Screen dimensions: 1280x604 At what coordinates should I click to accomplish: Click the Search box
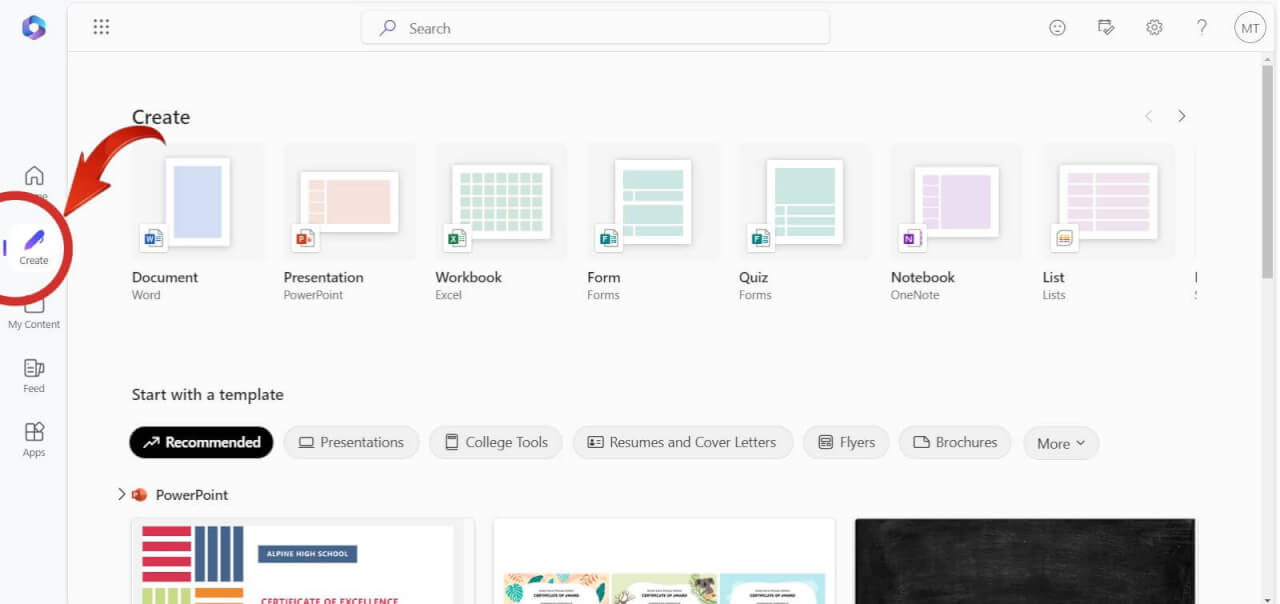coord(595,28)
